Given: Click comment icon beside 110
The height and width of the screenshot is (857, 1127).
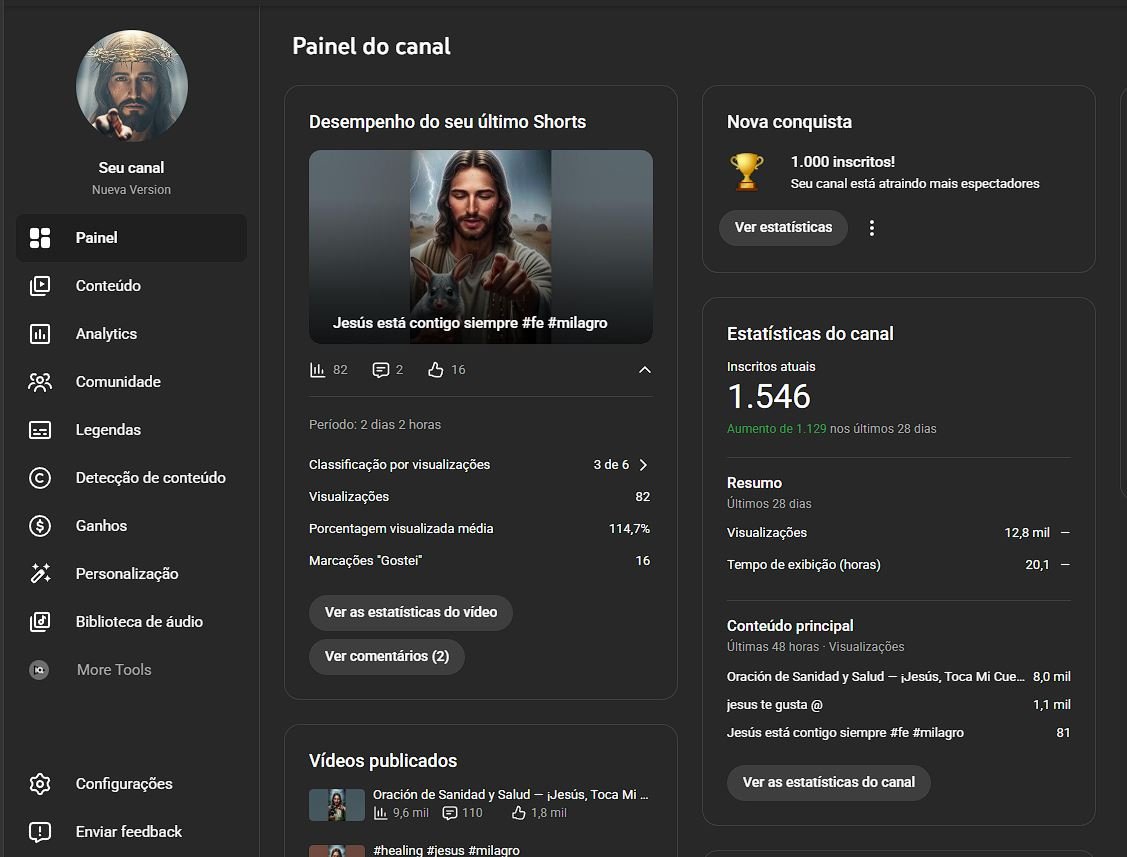Looking at the screenshot, I should tap(450, 813).
